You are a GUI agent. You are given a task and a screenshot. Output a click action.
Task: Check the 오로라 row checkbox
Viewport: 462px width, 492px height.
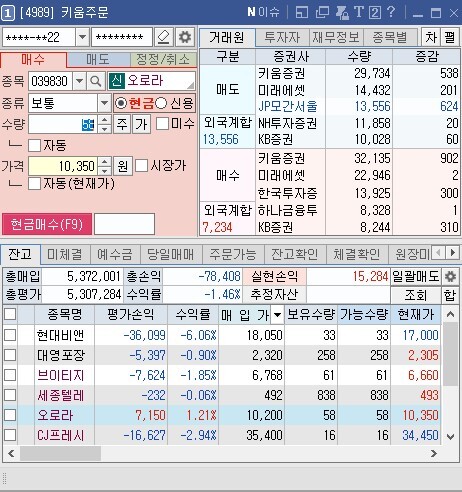[x=10, y=415]
